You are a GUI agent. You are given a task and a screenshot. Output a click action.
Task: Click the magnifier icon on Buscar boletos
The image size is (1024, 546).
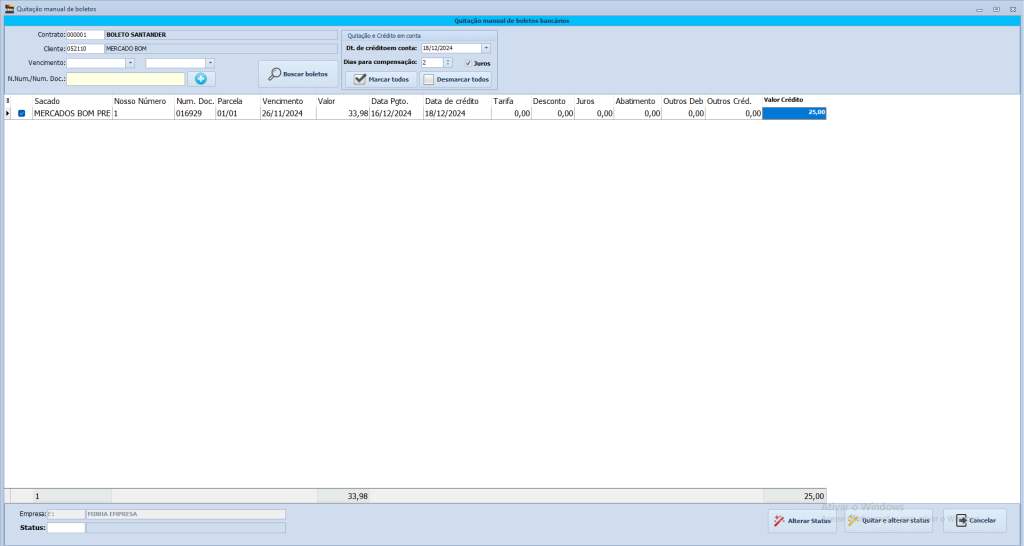[x=274, y=74]
